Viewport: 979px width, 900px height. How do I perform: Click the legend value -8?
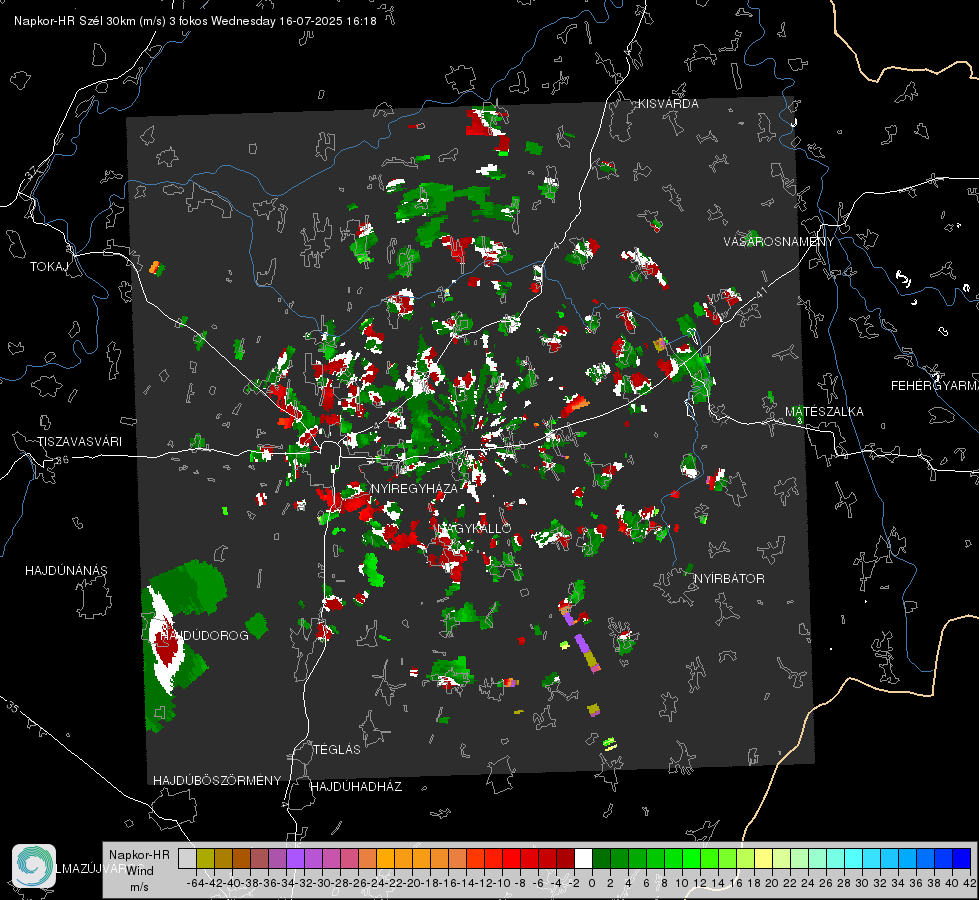pyautogui.click(x=519, y=883)
